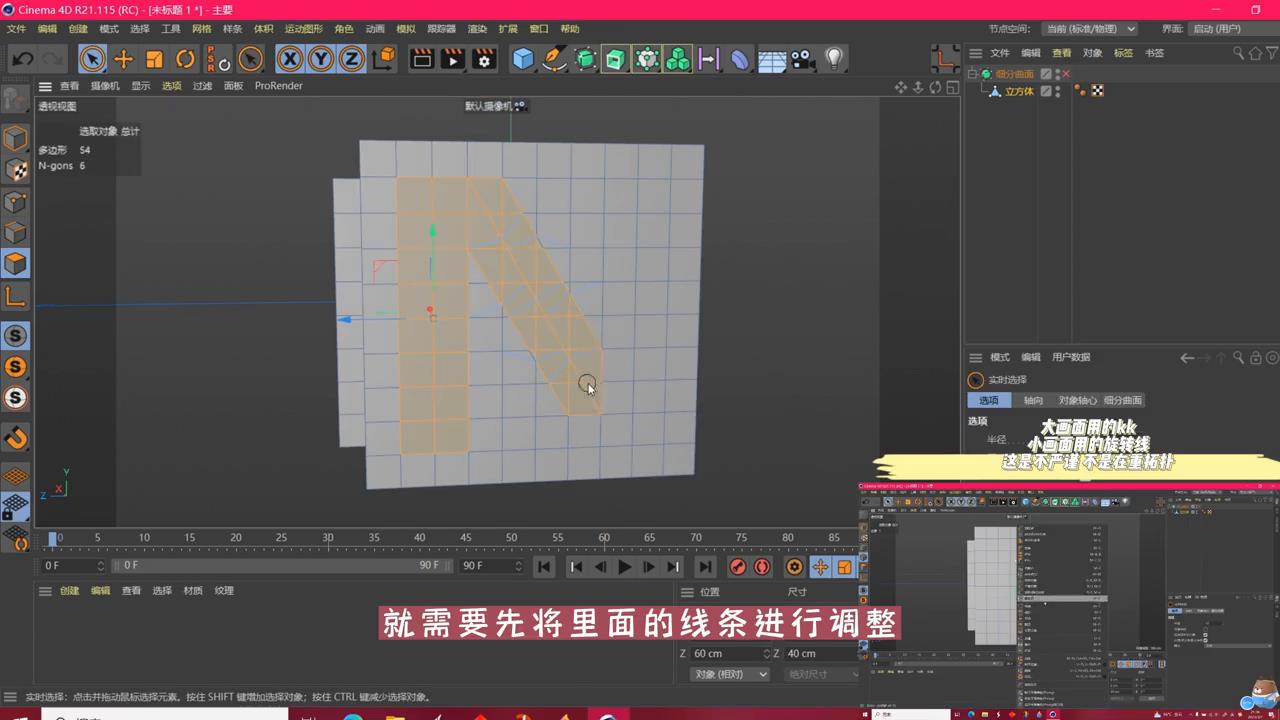Select the Move tool
The width and height of the screenshot is (1280, 720).
point(123,59)
